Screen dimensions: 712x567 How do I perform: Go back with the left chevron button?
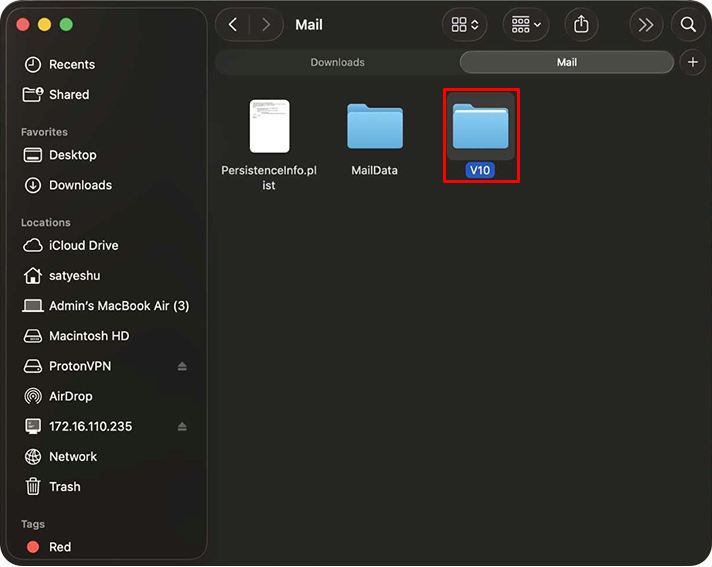[233, 25]
